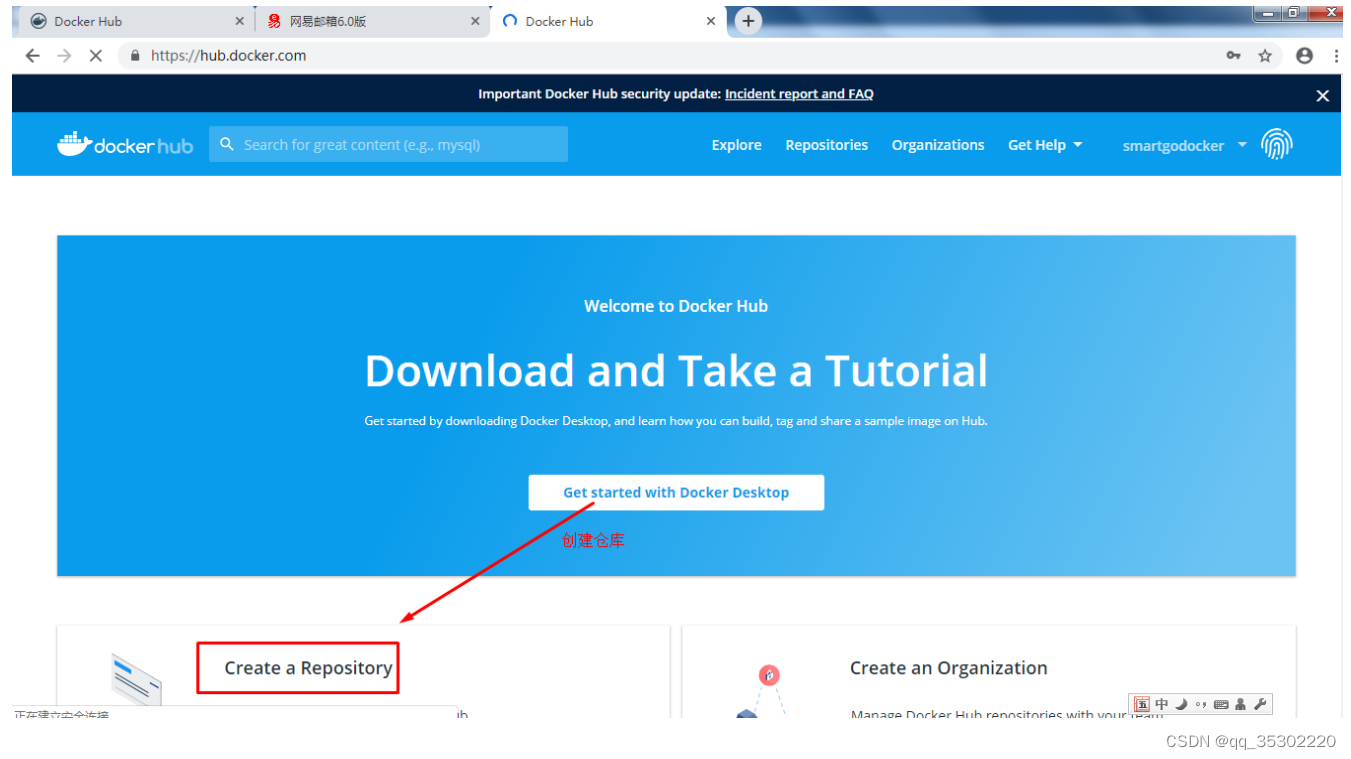Toggle Chinese/English mode 中 icon
The width and height of the screenshot is (1351, 759).
point(1161,704)
